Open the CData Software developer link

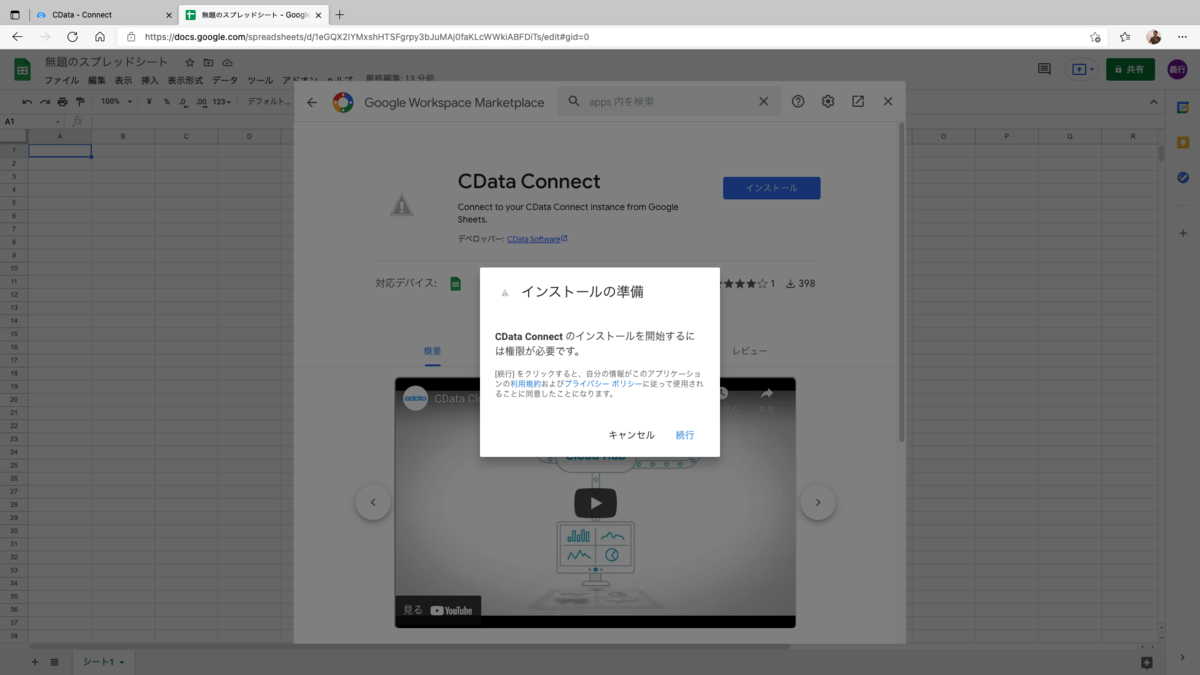pos(537,239)
